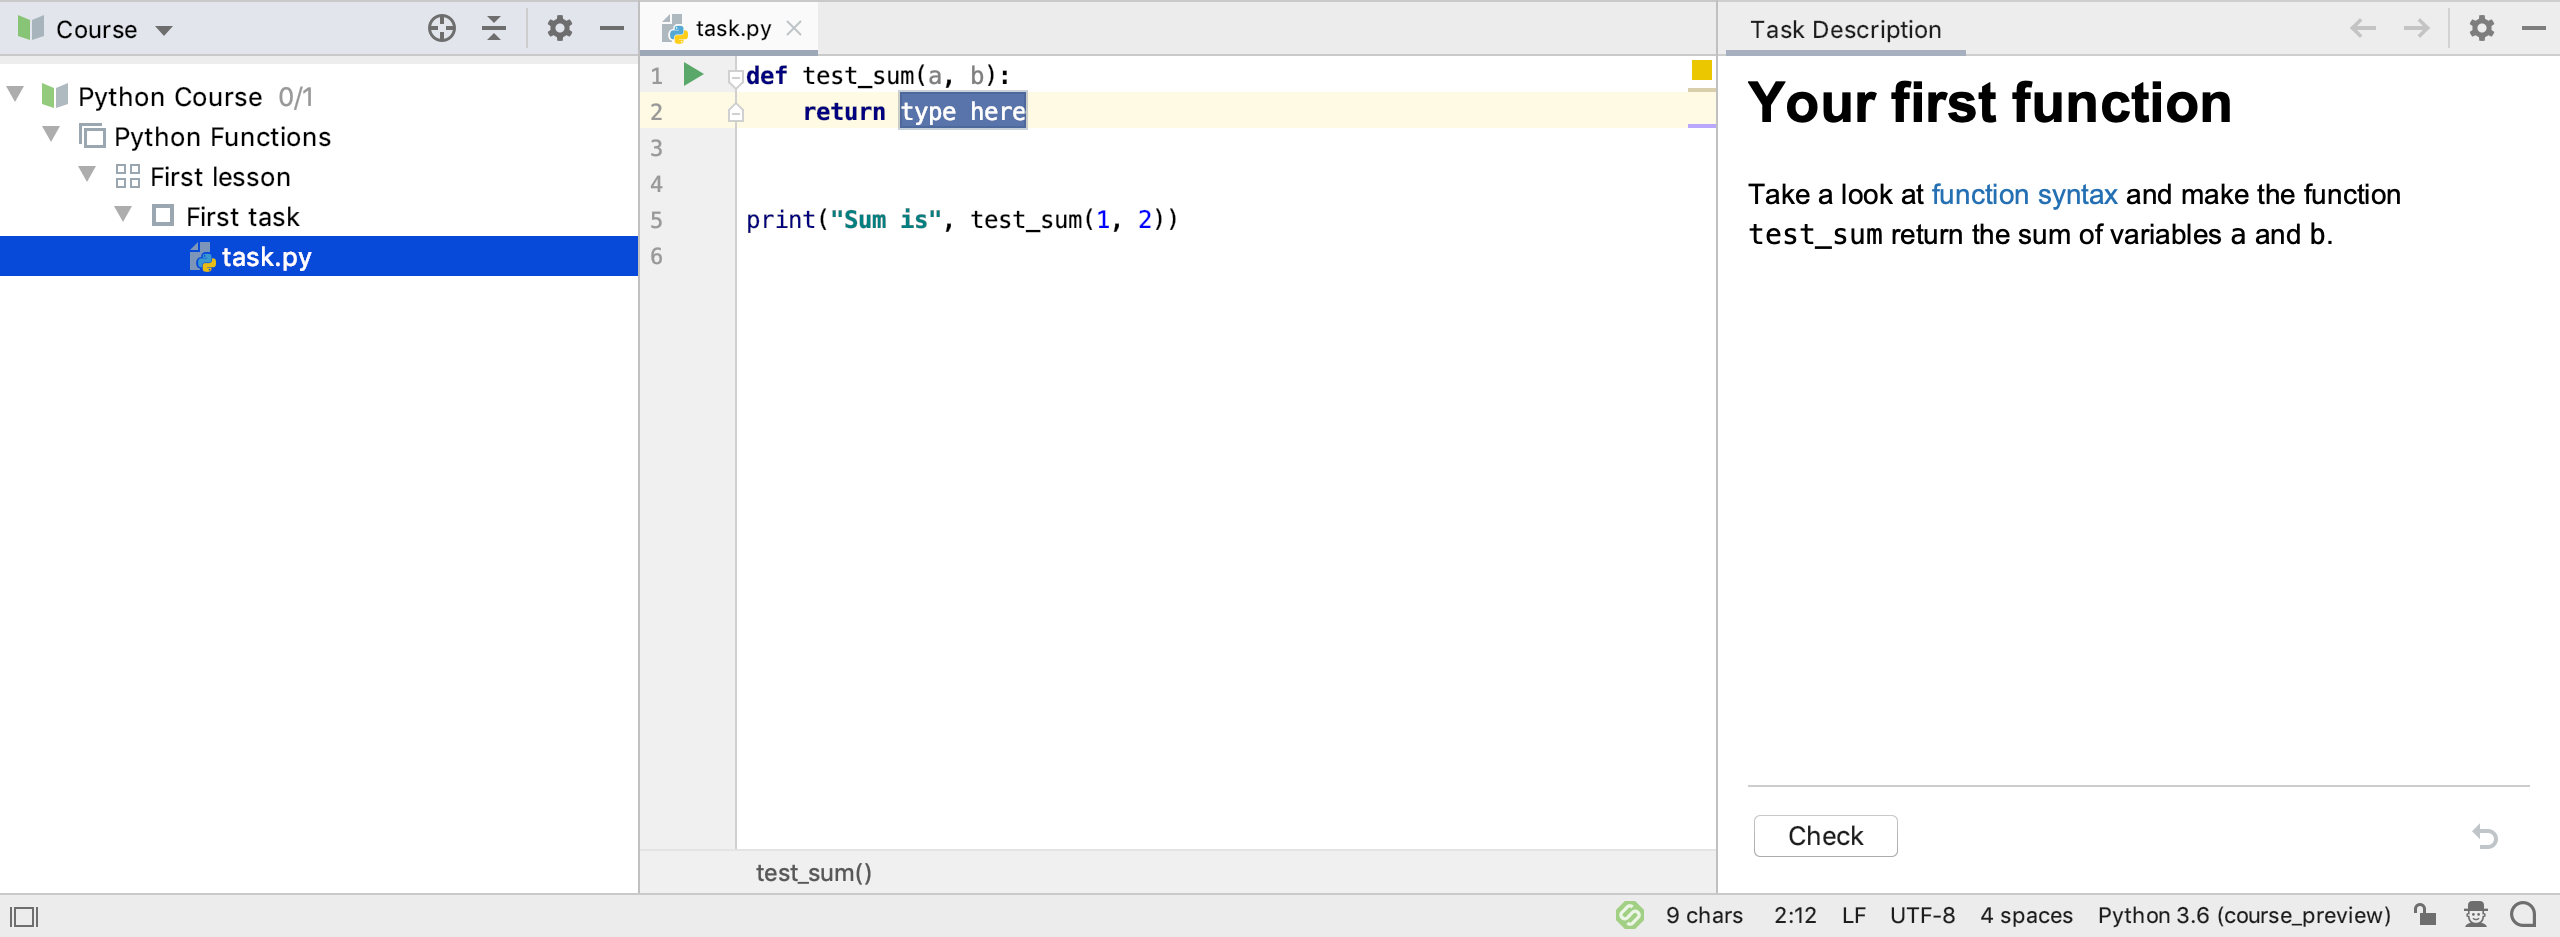Viewport: 2560px width, 937px height.
Task: Hide the Course panel
Action: (x=612, y=28)
